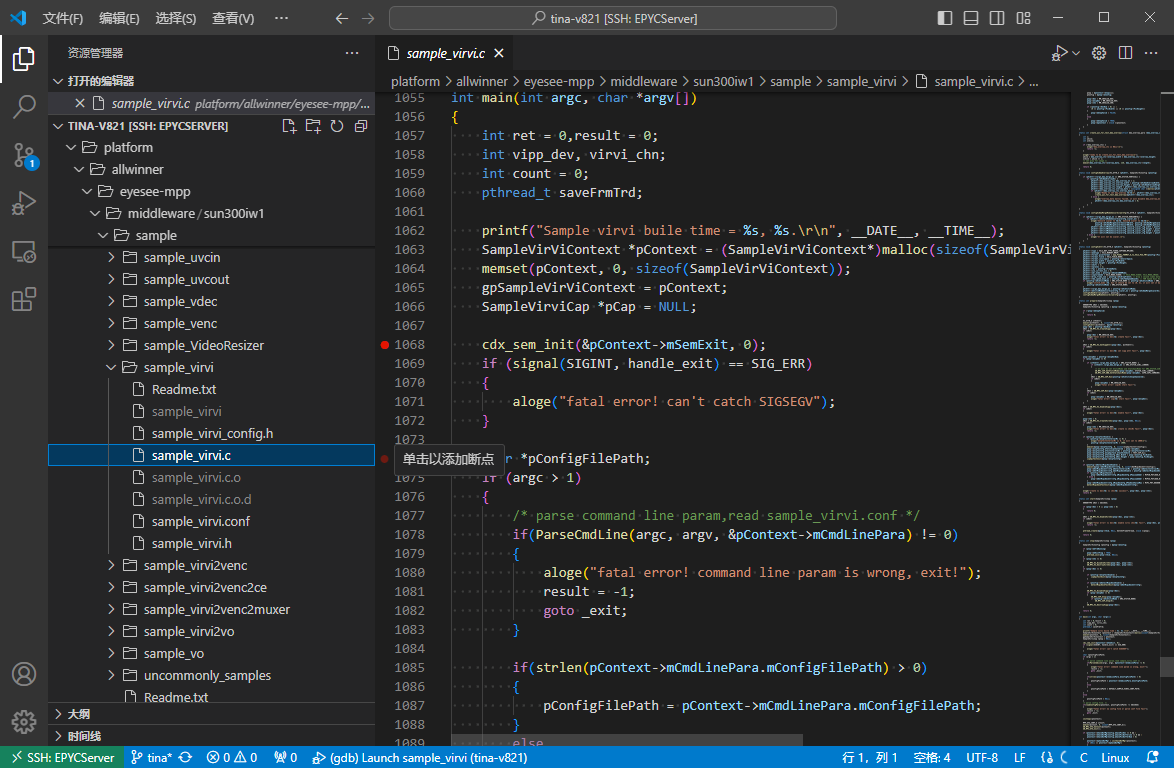Expand the 大纲 outline section

pos(78,714)
